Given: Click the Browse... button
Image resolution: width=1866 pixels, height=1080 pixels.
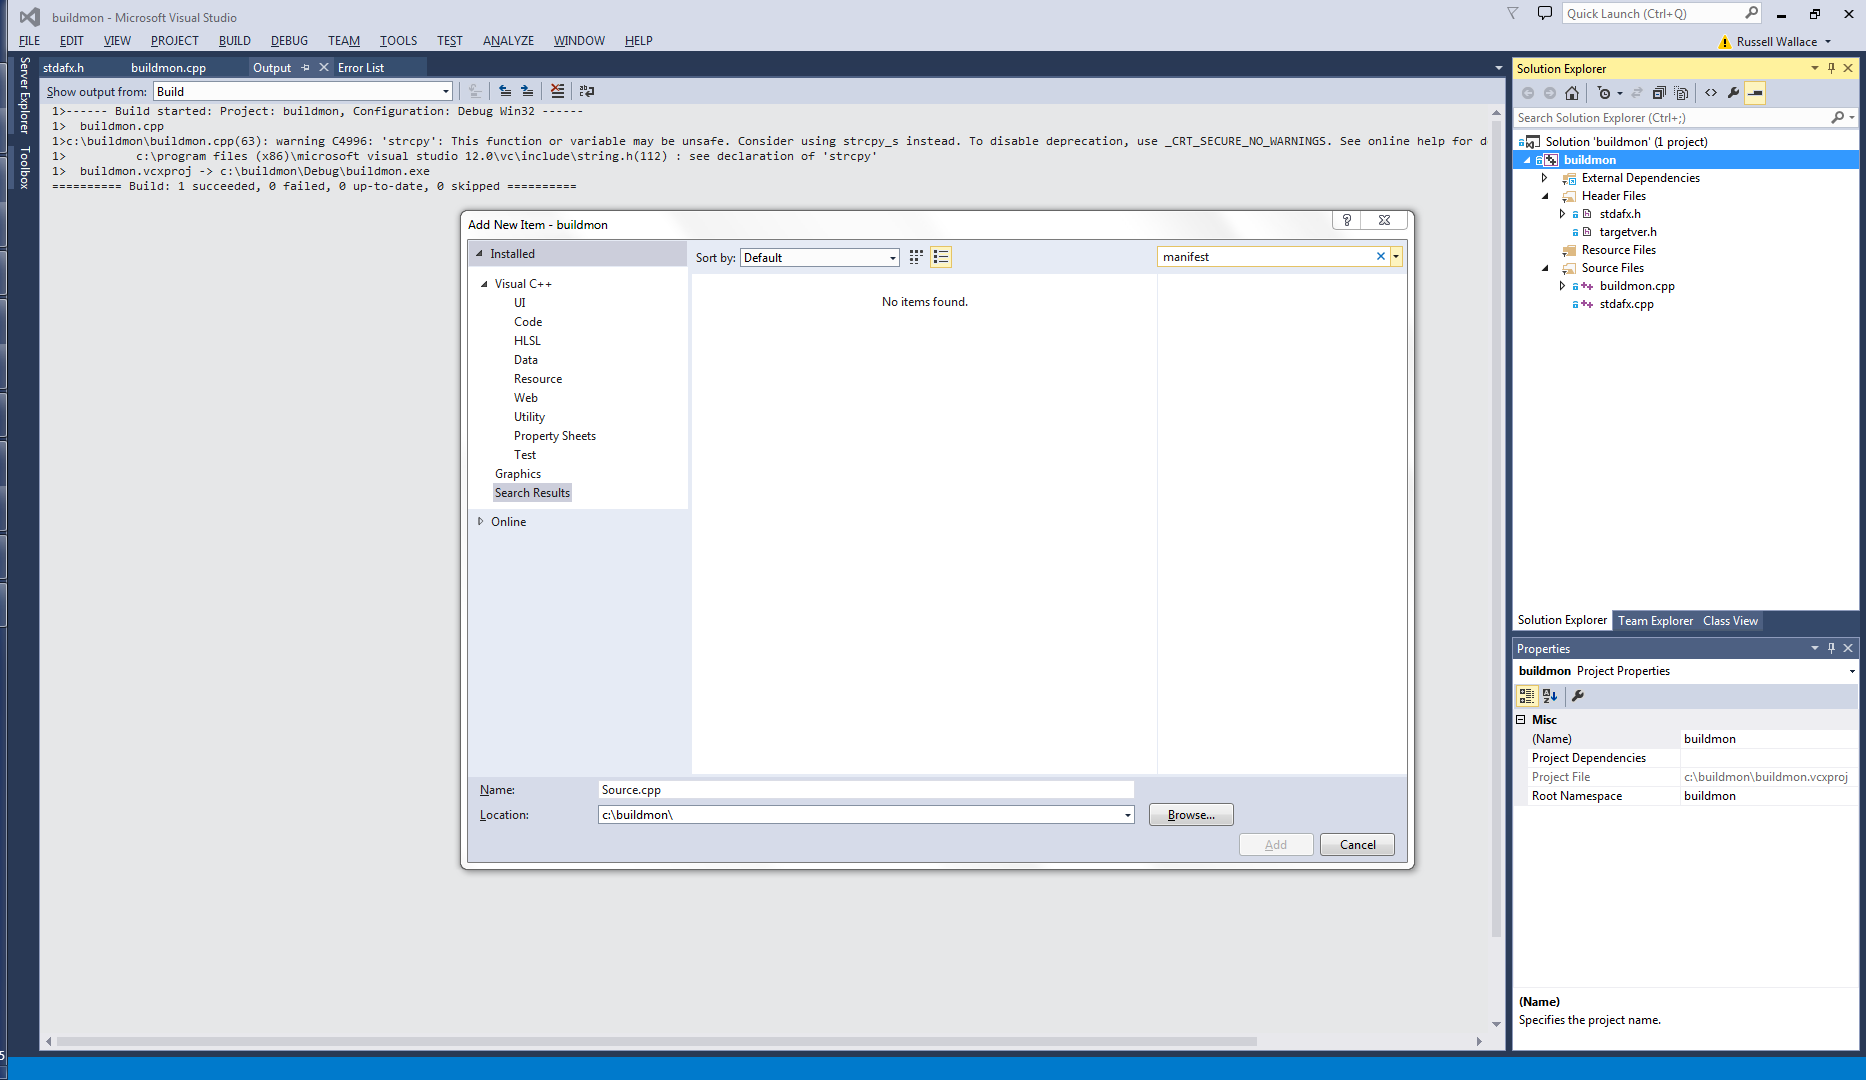Looking at the screenshot, I should coord(1191,815).
